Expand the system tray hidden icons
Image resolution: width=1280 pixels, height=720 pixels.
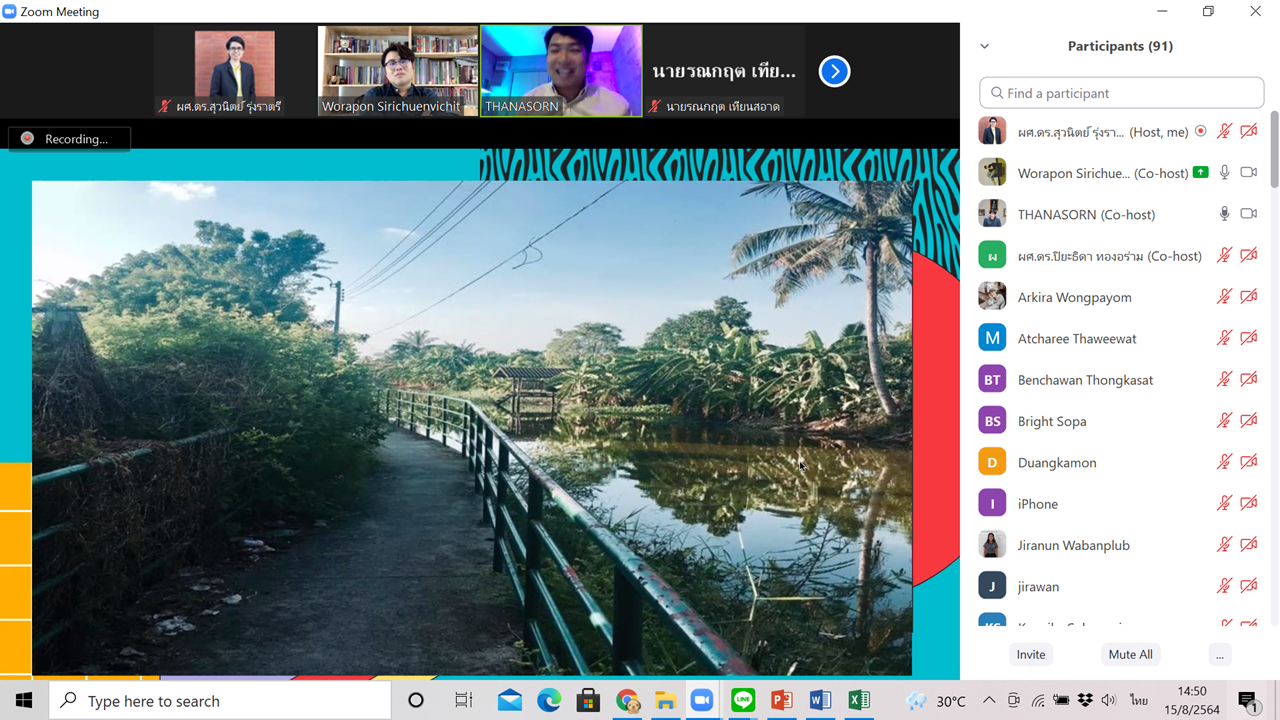coord(989,700)
